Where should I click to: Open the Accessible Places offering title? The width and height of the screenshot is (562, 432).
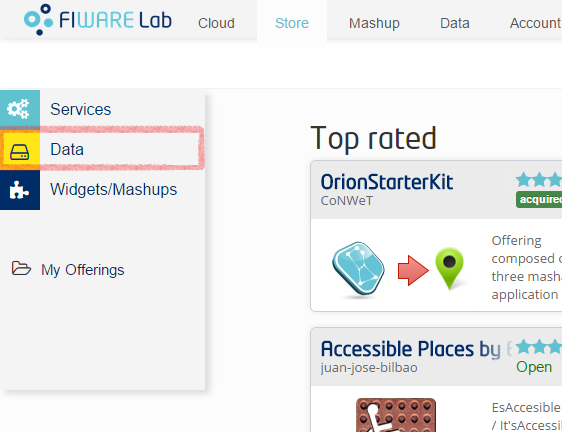point(415,349)
